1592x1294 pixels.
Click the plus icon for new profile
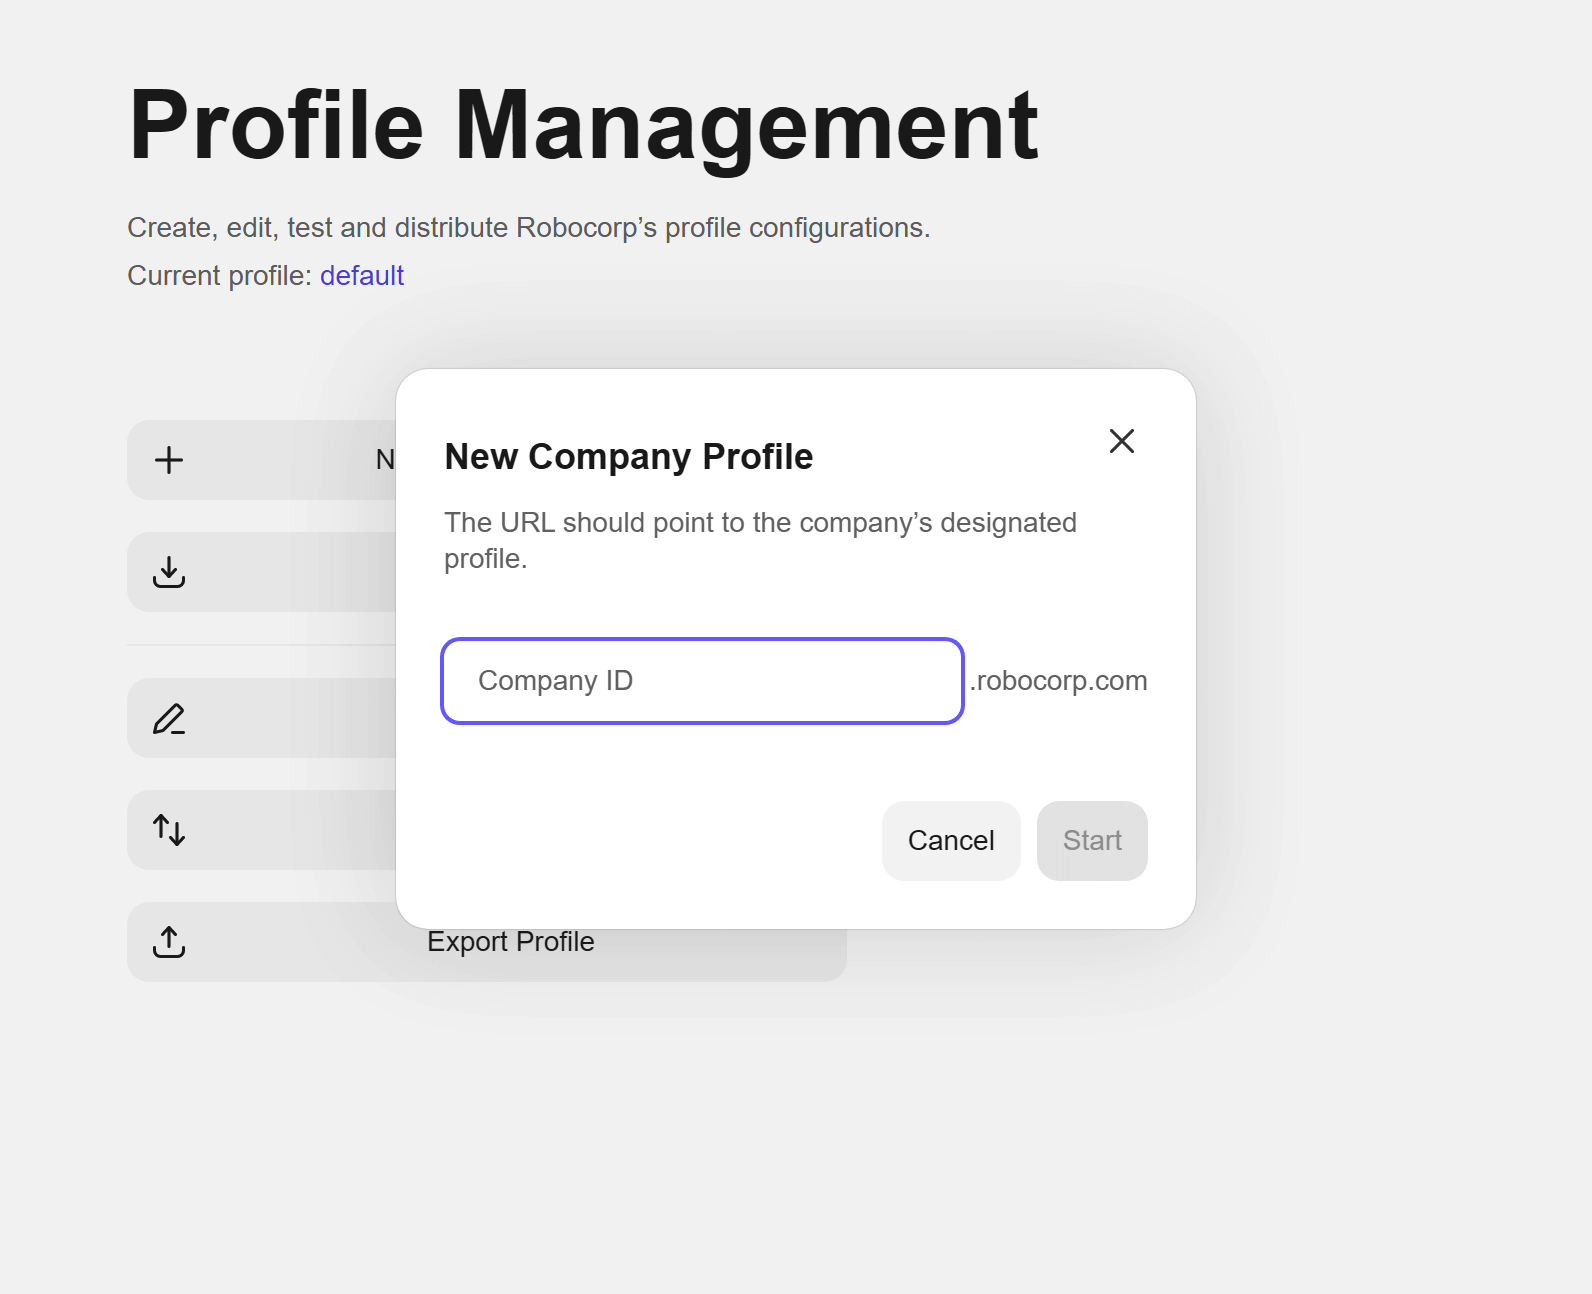point(169,460)
